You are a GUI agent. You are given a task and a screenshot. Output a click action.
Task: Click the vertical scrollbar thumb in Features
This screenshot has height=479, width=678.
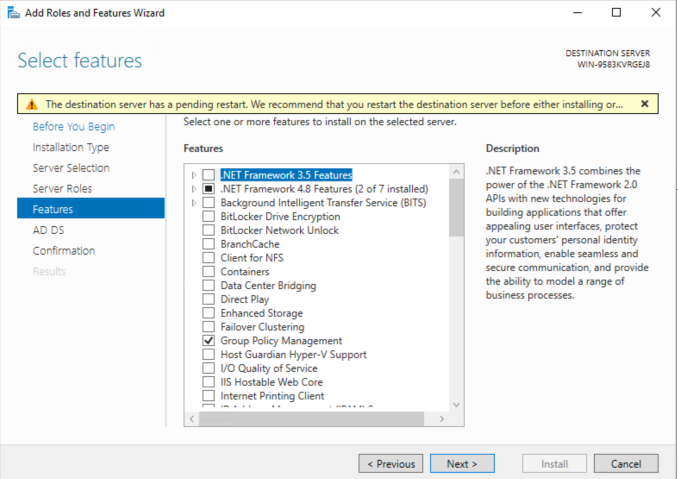click(456, 208)
